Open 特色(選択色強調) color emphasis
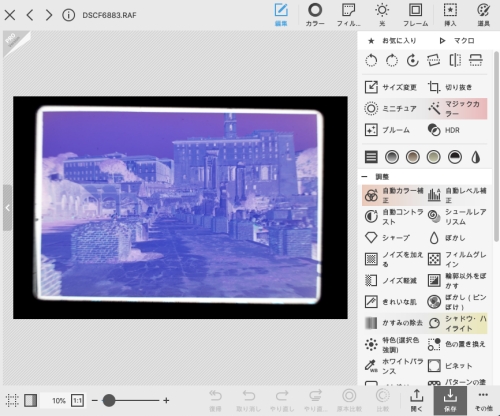Screen dimensions: 500x416 click(393, 345)
